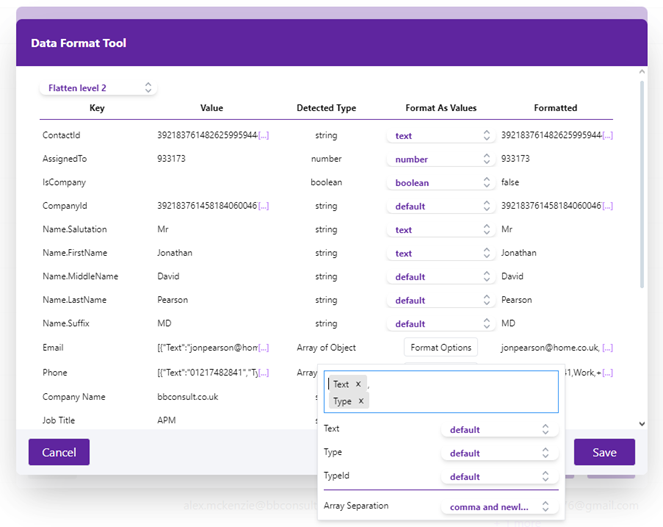Expand the formatted Email ellipsis
The height and width of the screenshot is (527, 663).
[607, 348]
